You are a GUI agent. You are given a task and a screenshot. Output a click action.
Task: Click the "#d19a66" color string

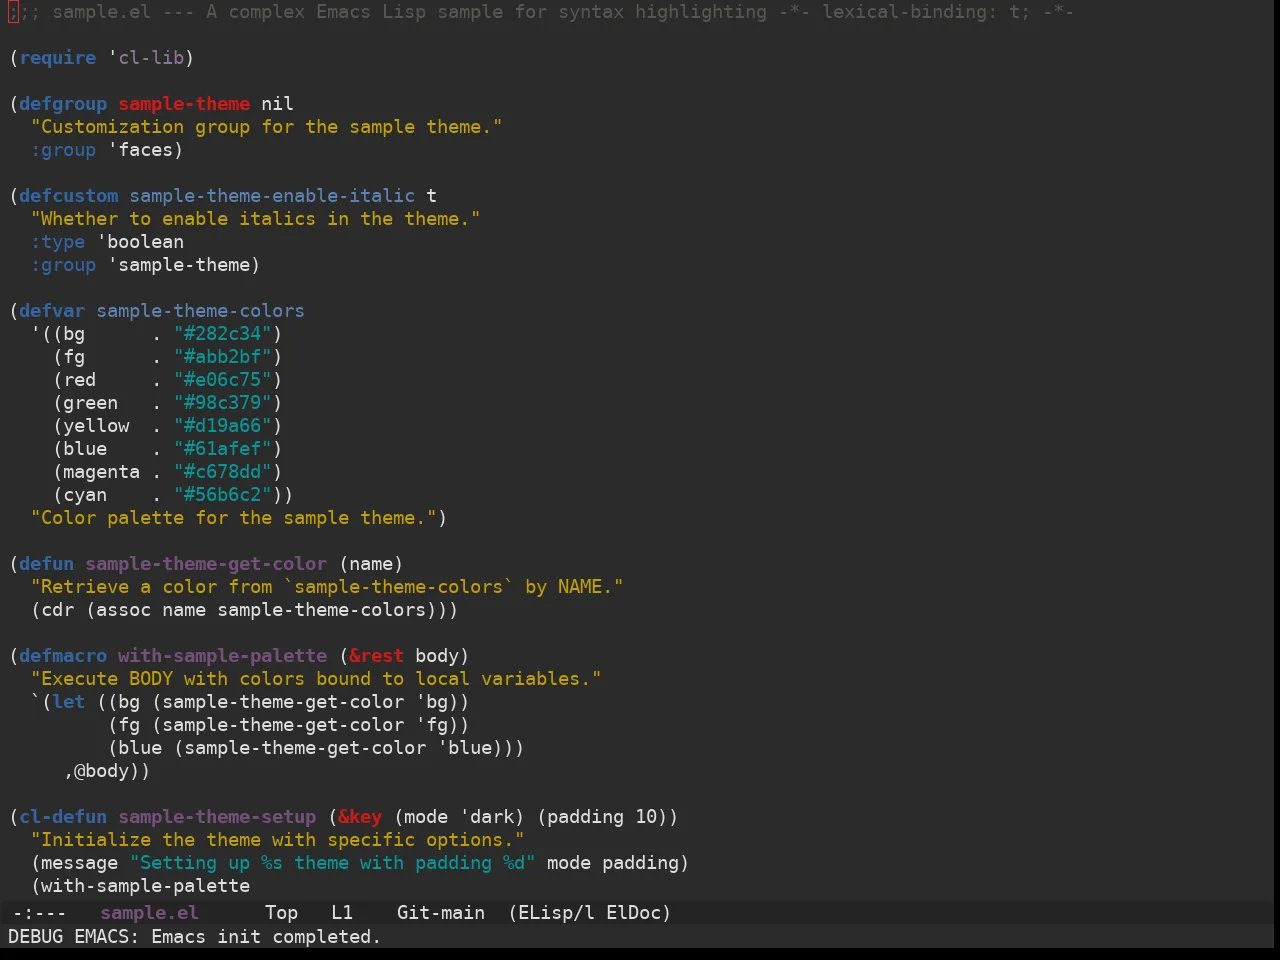(x=223, y=426)
